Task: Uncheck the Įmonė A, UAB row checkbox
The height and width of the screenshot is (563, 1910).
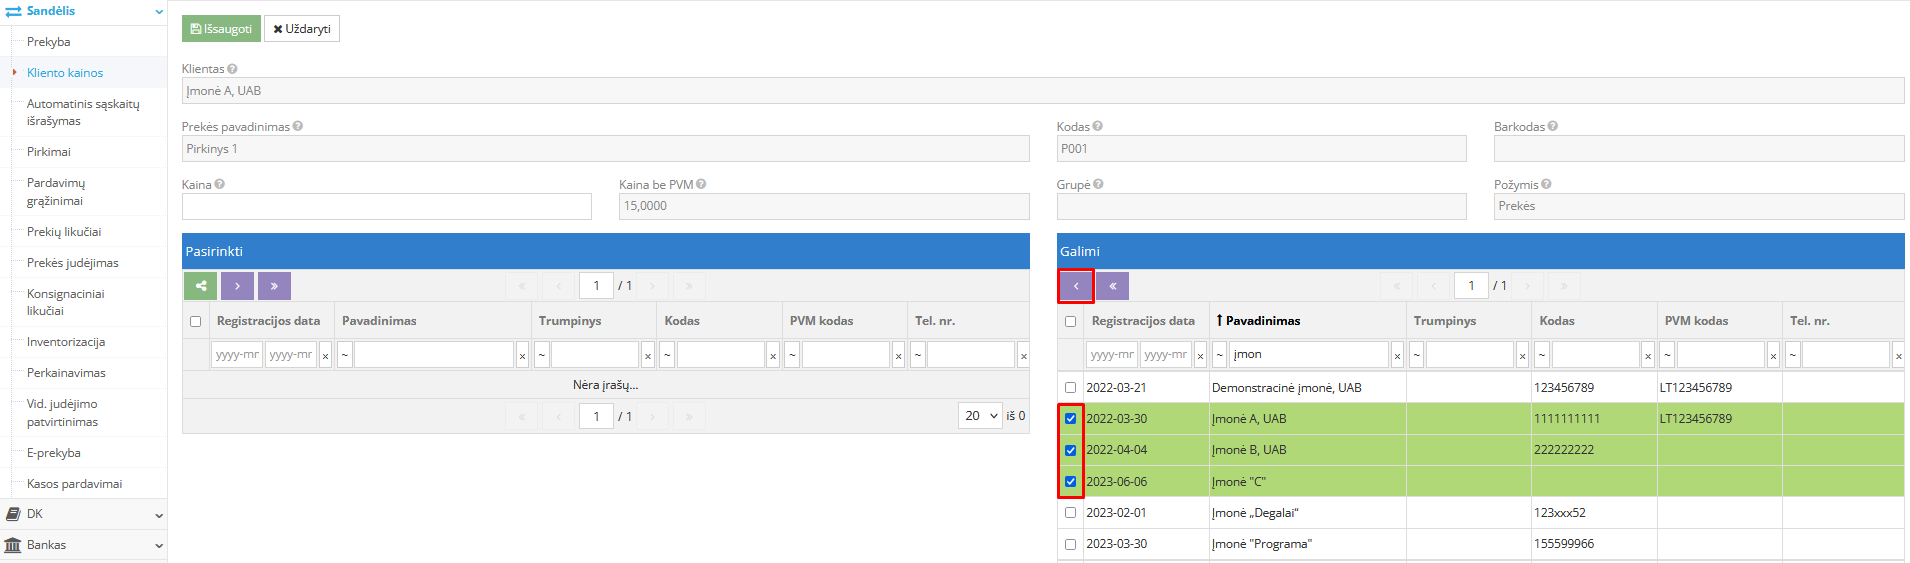Action: coord(1070,419)
